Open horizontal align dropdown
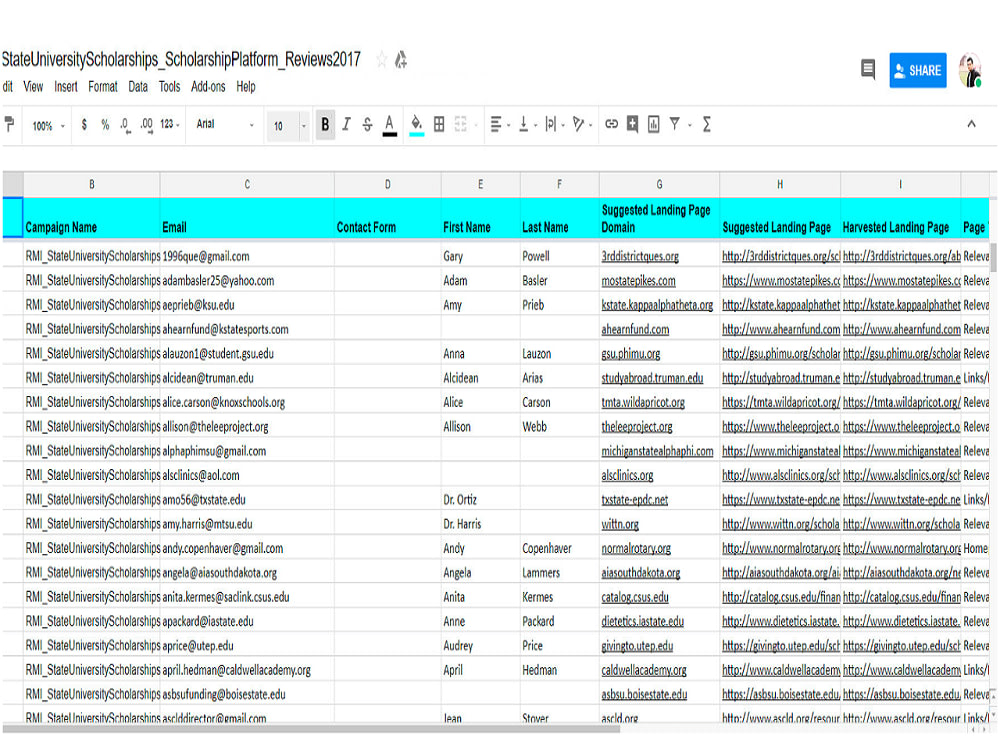 499,124
